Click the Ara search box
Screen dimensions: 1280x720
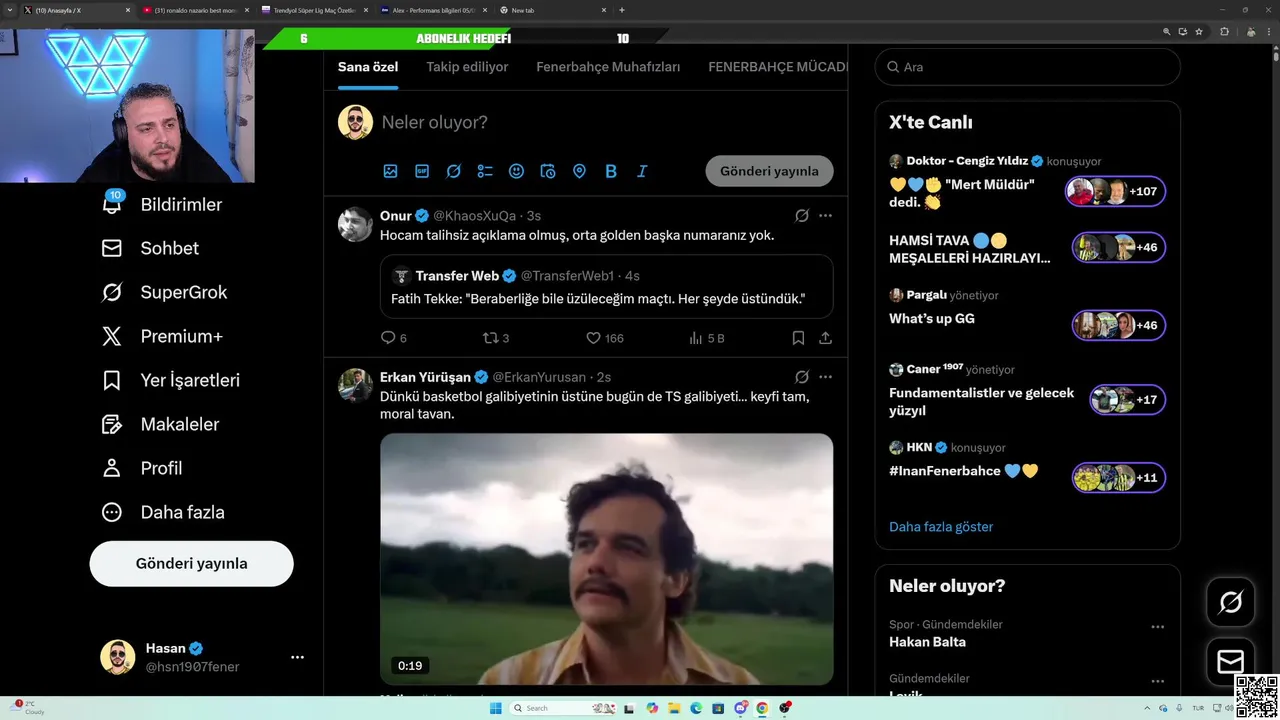click(1028, 67)
